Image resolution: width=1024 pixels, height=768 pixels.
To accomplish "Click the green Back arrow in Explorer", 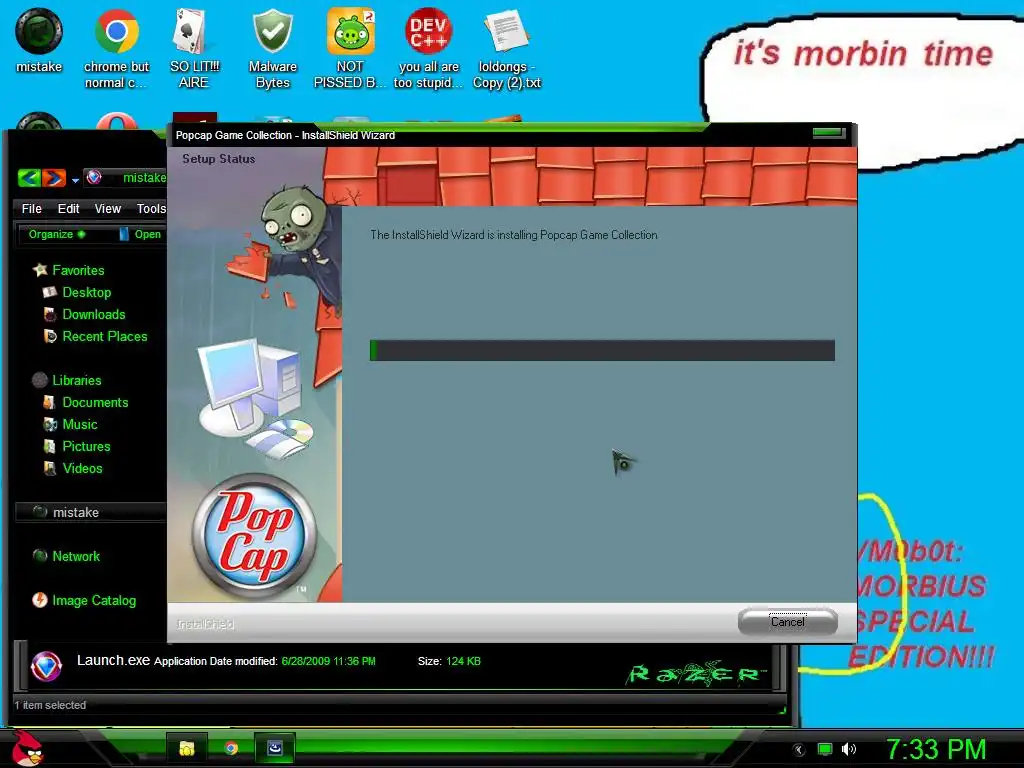I will (x=29, y=178).
